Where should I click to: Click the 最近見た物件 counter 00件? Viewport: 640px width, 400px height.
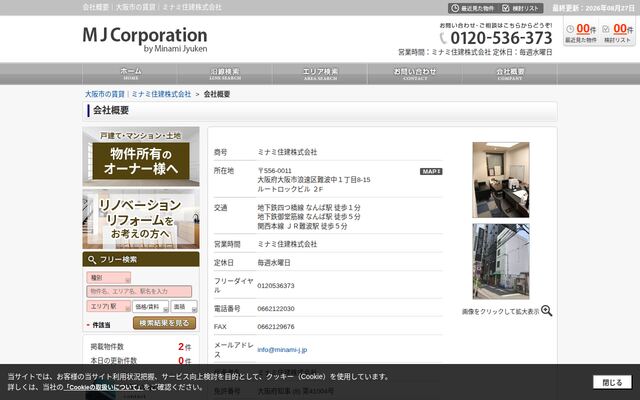pos(586,29)
